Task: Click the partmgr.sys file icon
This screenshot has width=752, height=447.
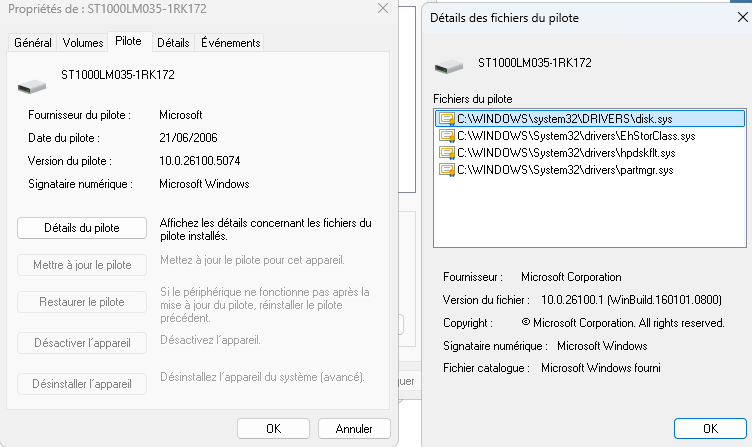Action: 446,170
